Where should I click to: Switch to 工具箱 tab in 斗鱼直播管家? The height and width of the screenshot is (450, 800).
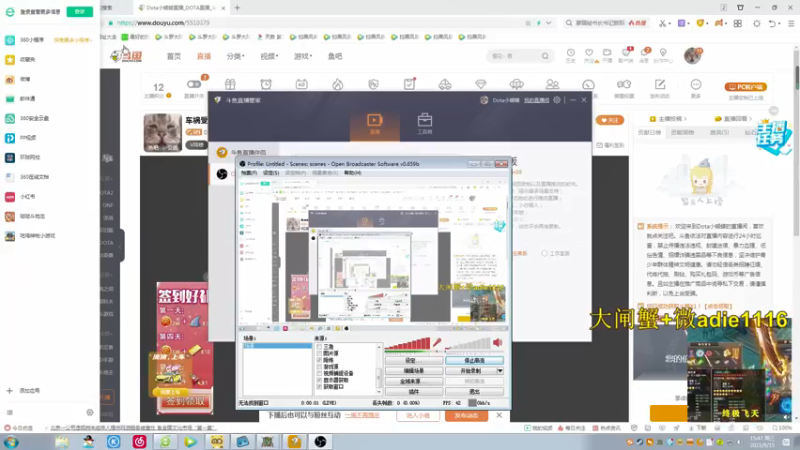click(424, 123)
